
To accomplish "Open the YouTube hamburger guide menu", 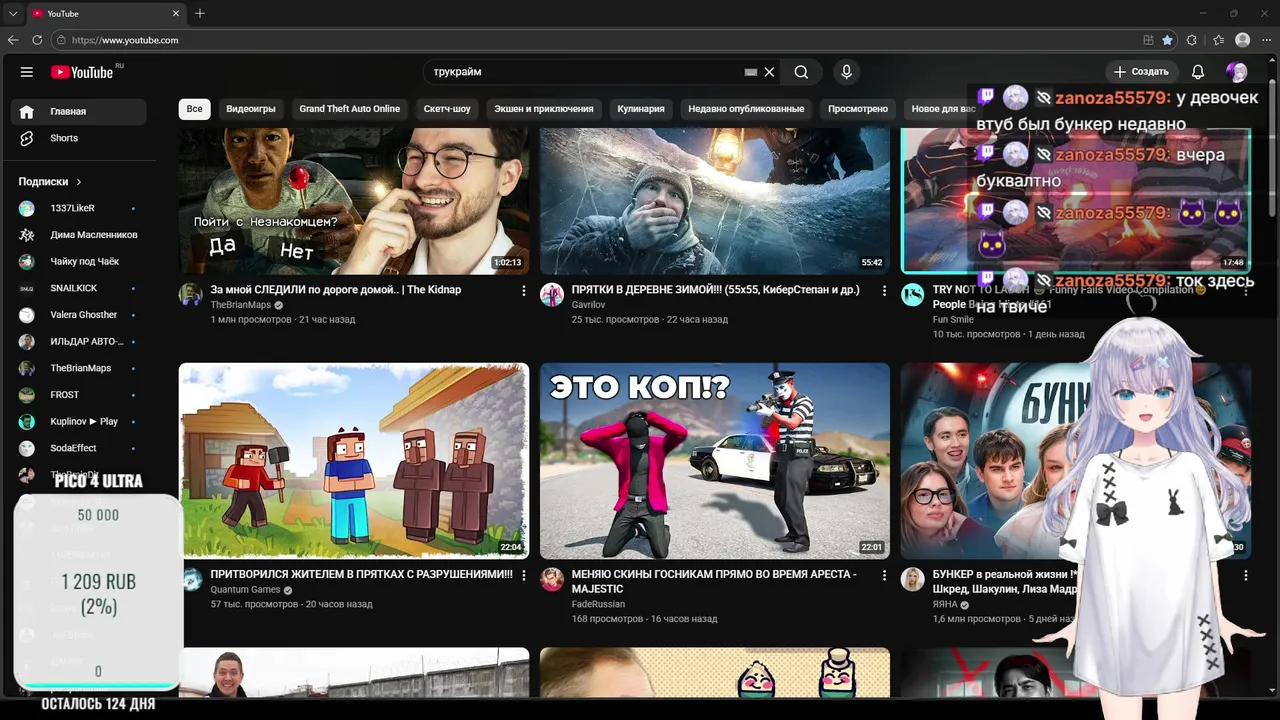I will tap(27, 72).
